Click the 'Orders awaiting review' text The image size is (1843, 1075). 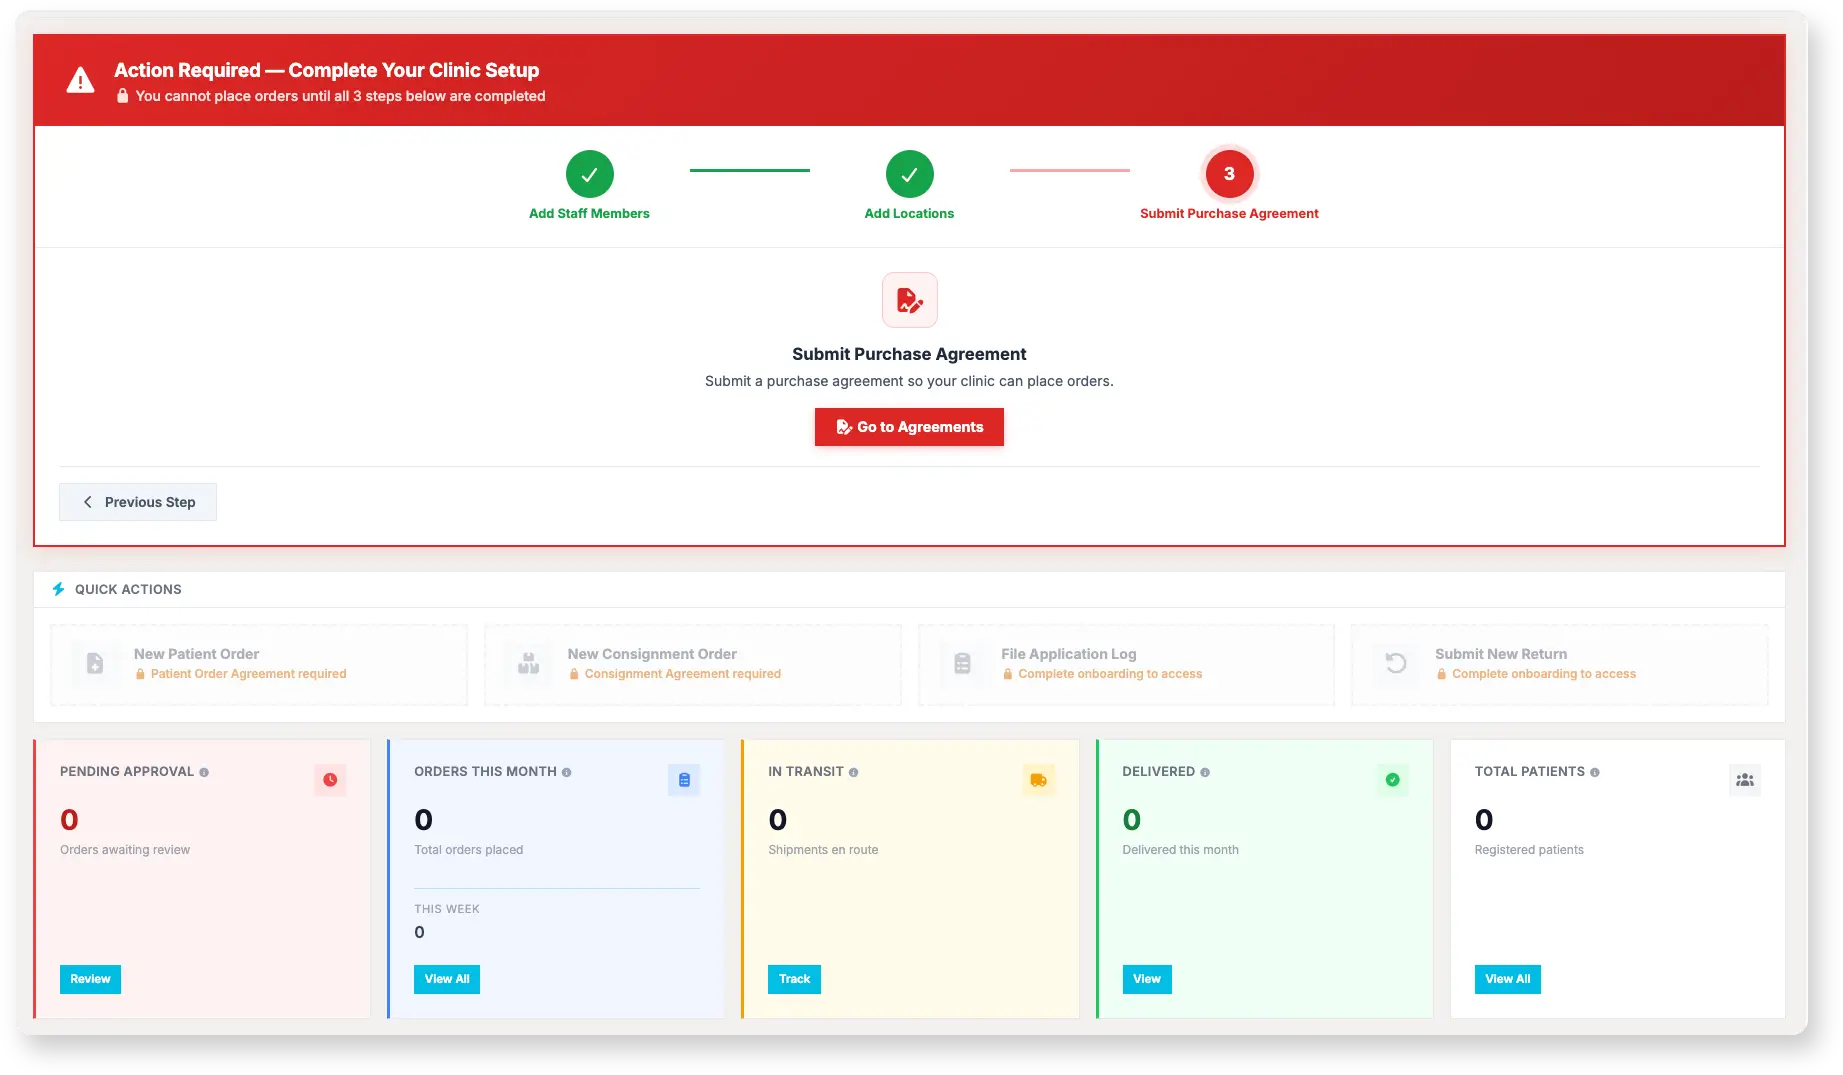(125, 850)
